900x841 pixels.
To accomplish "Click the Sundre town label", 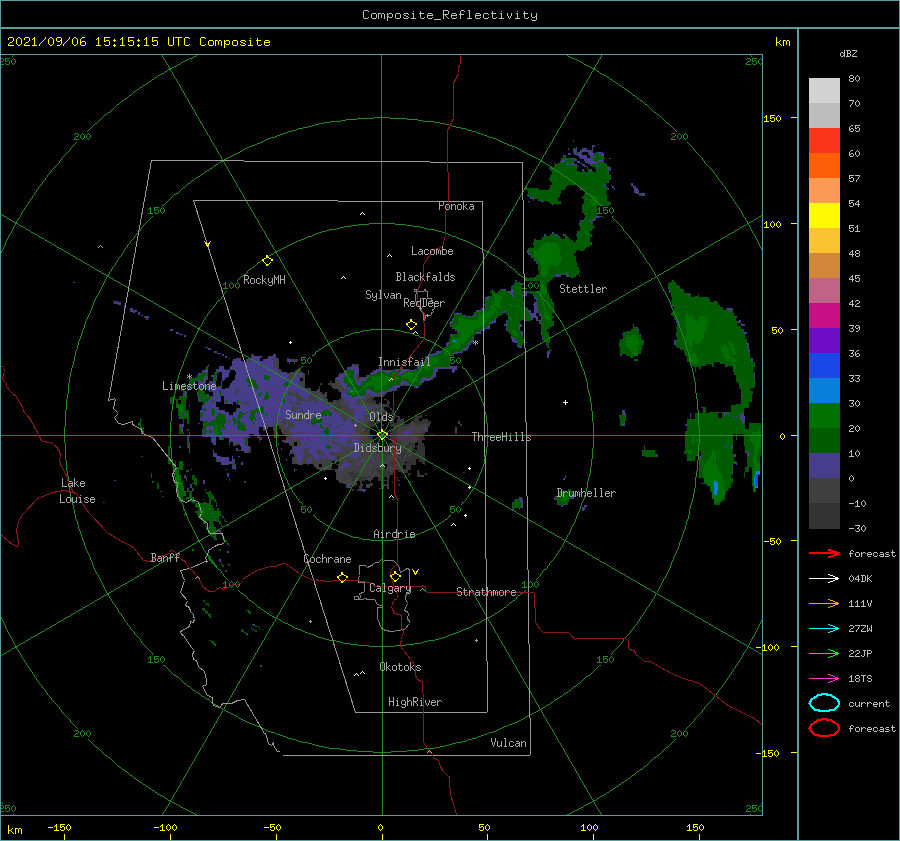I will tap(303, 414).
